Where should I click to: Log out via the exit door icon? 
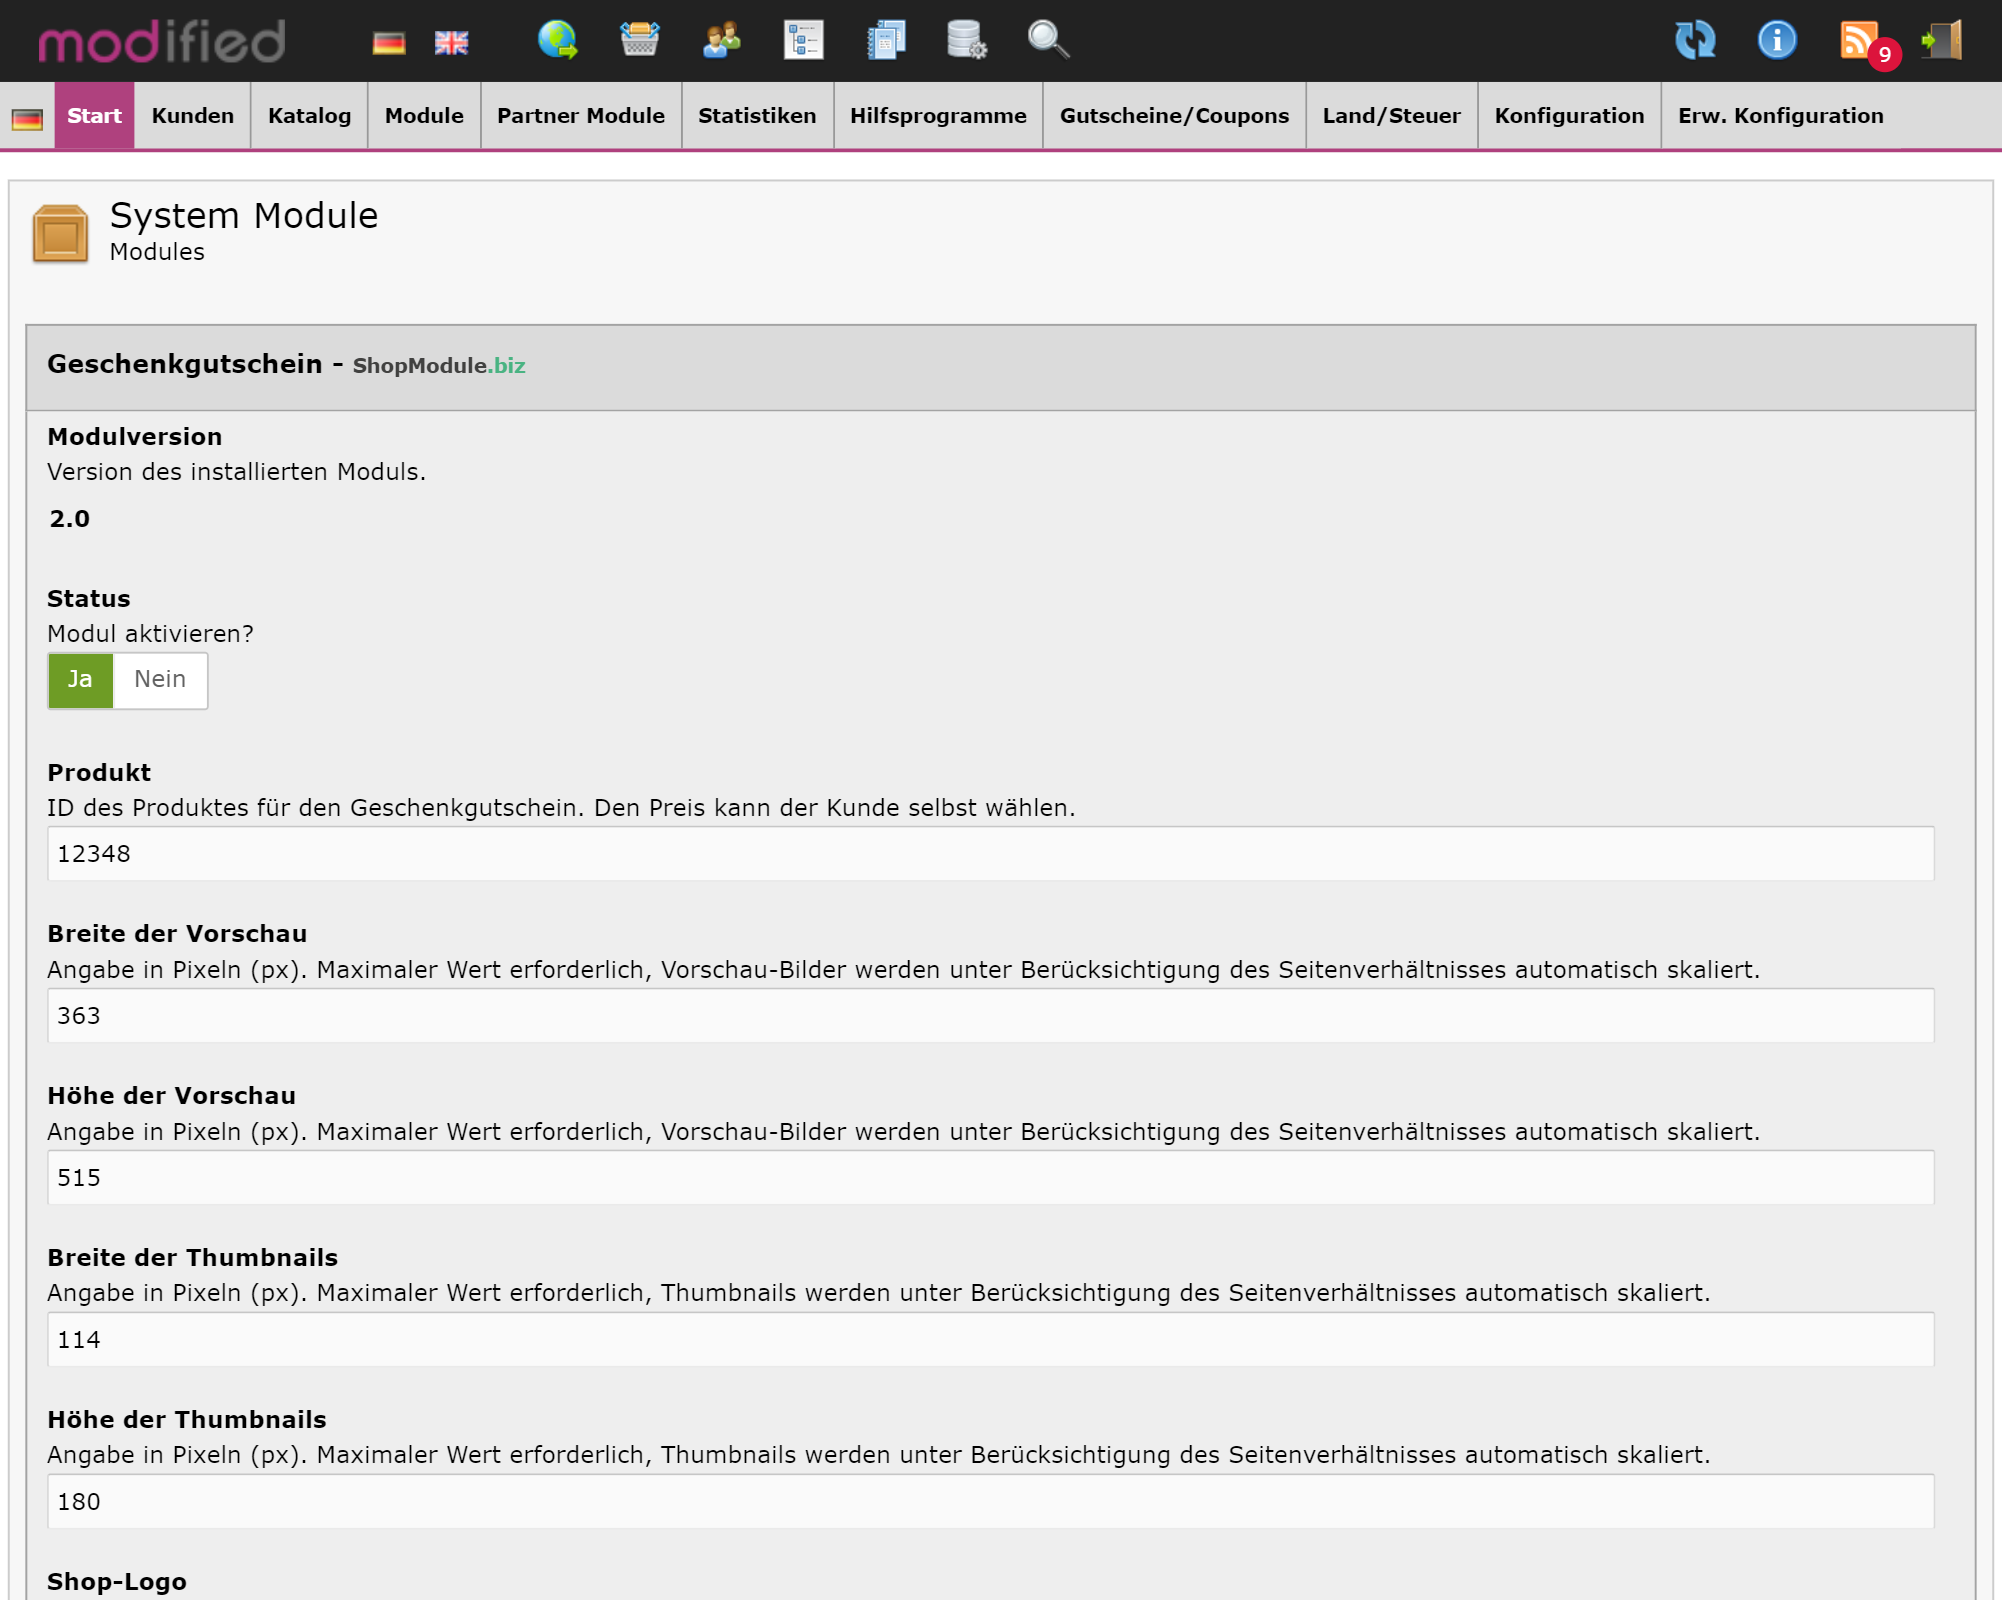[1940, 41]
